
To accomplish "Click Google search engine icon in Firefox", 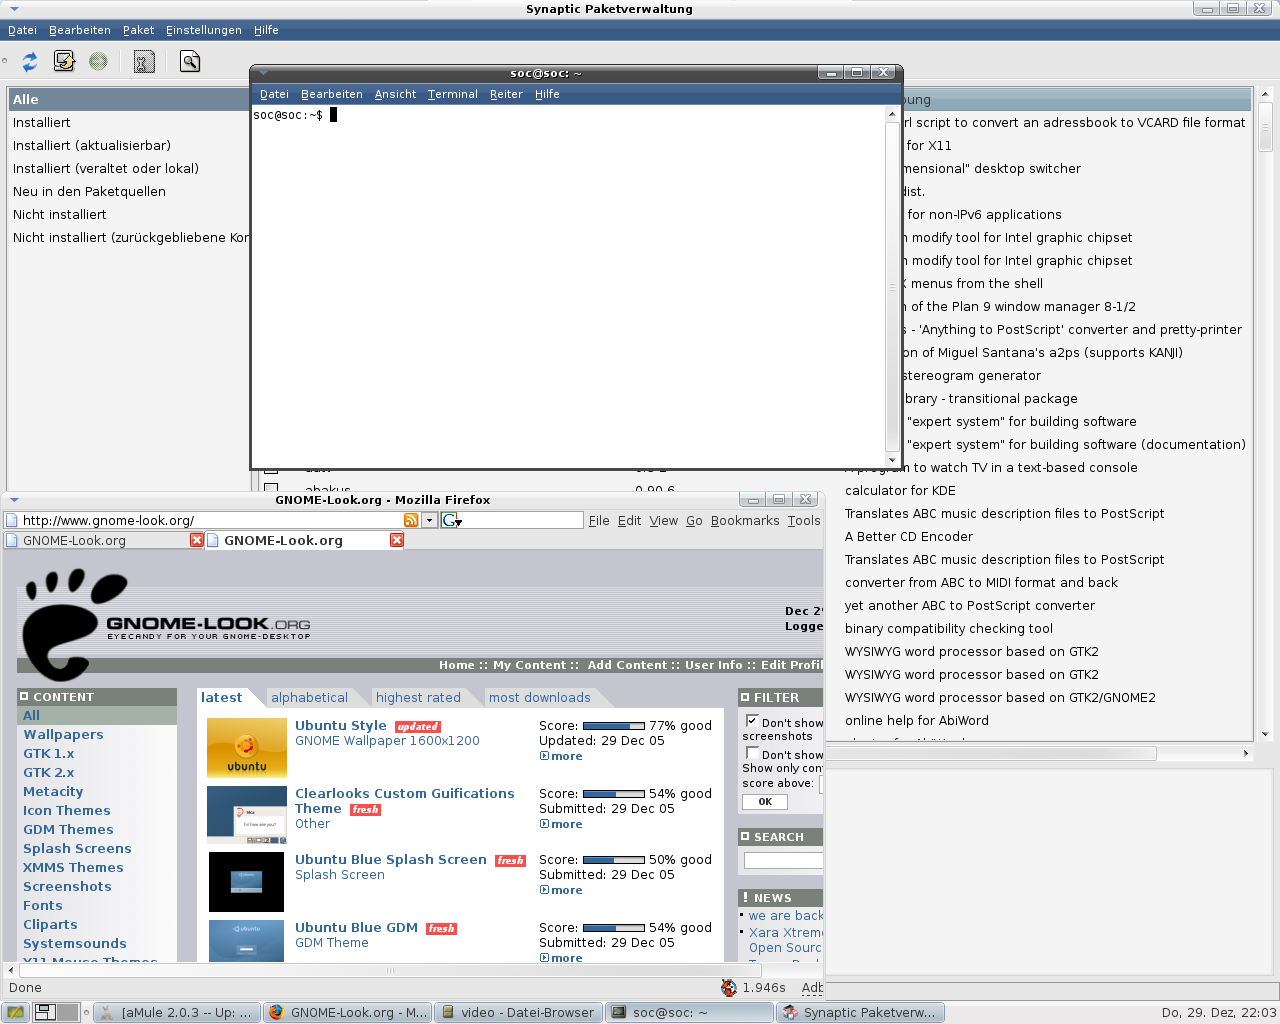I will pos(451,520).
